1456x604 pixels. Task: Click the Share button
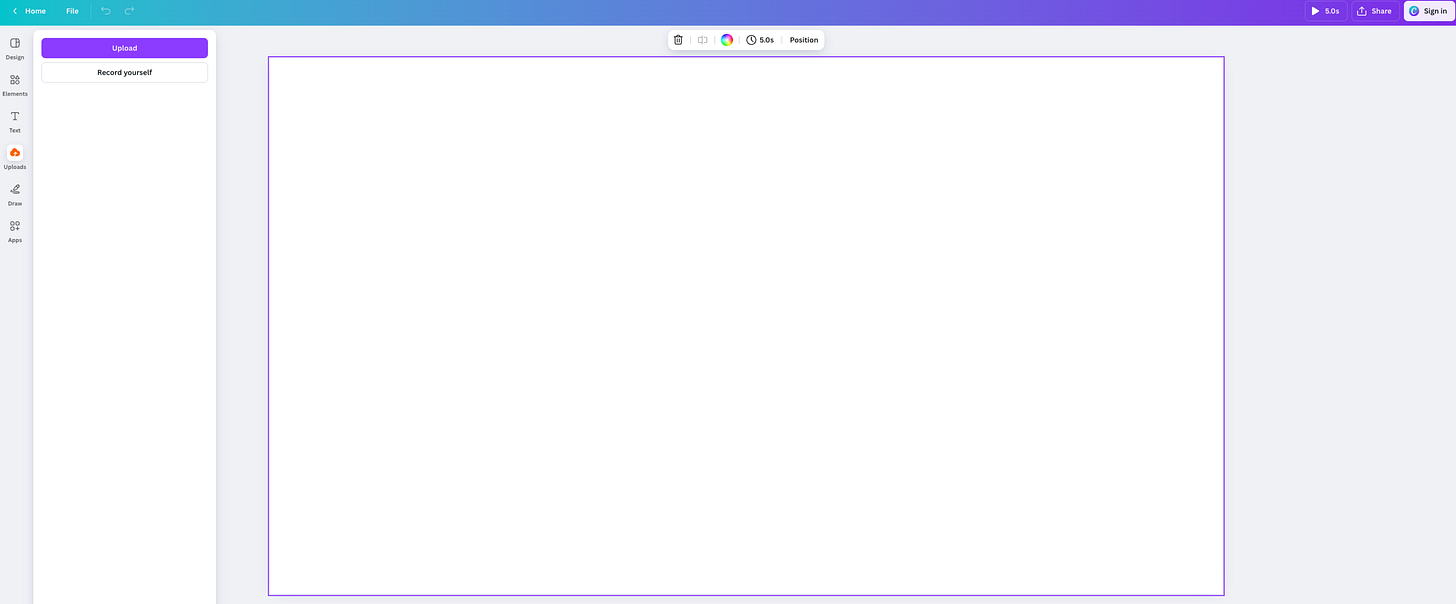pos(1375,11)
